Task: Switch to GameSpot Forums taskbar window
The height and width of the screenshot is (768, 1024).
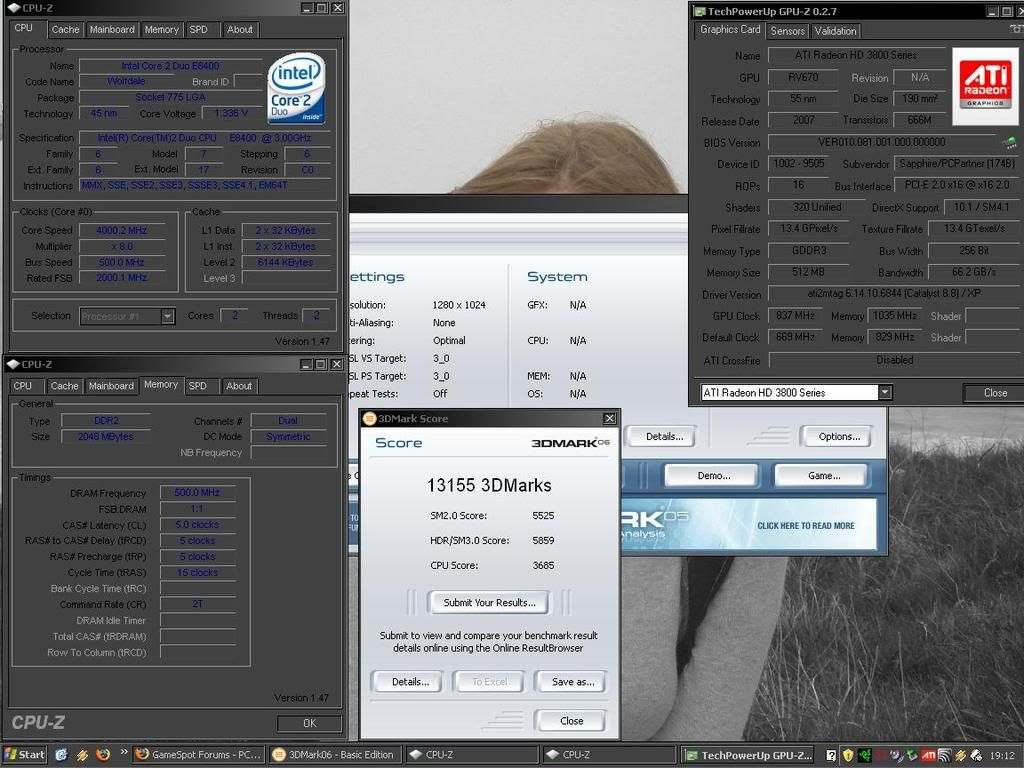Action: tap(199, 755)
